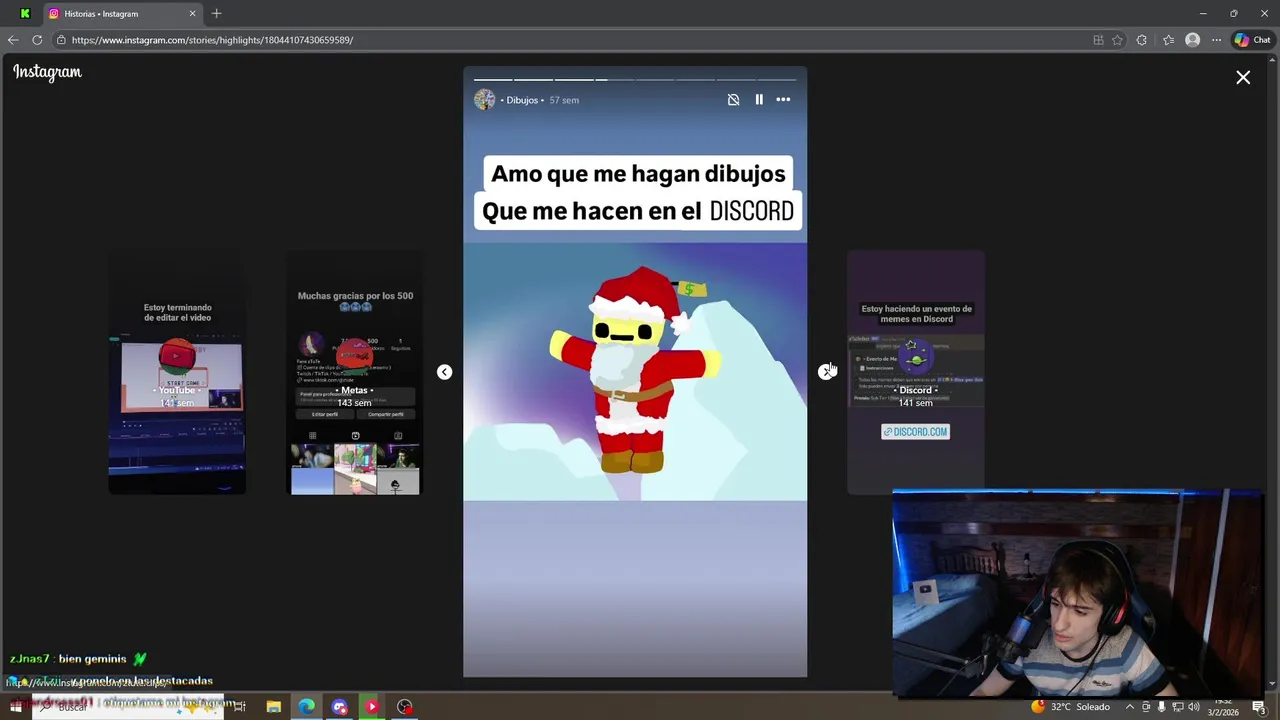
Task: Open OBS Studio in the taskbar
Action: click(x=404, y=706)
